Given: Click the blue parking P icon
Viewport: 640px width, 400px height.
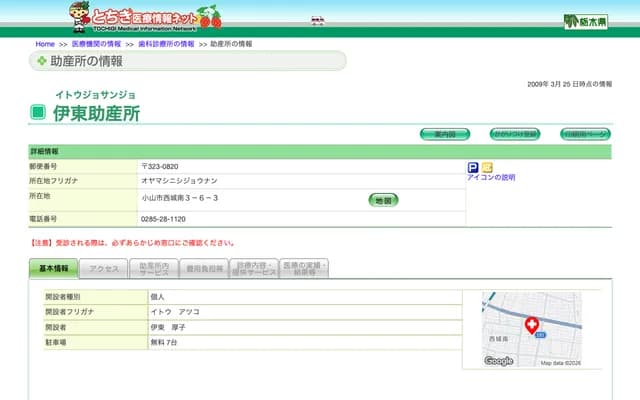Looking at the screenshot, I should [x=473, y=167].
